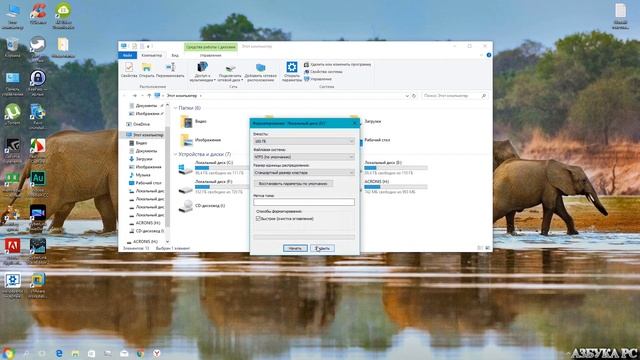Viewport: 640px width, 360px height.
Task: Collapse the Устройства и диски section
Action: [x=176, y=154]
